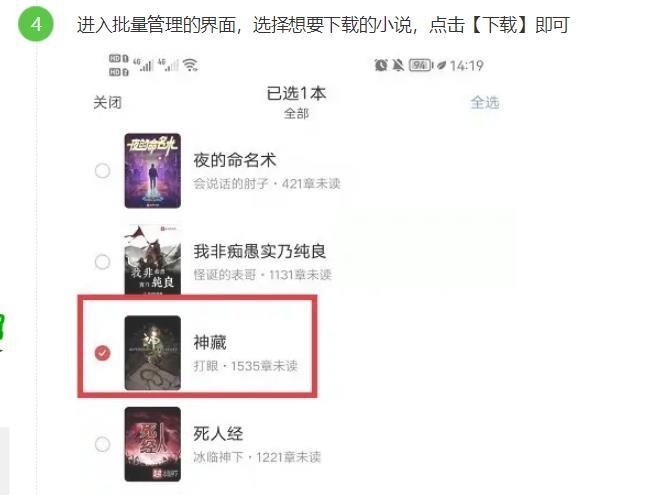658x495 pixels.
Task: Open the 全部 category filter under title
Action: [296, 114]
